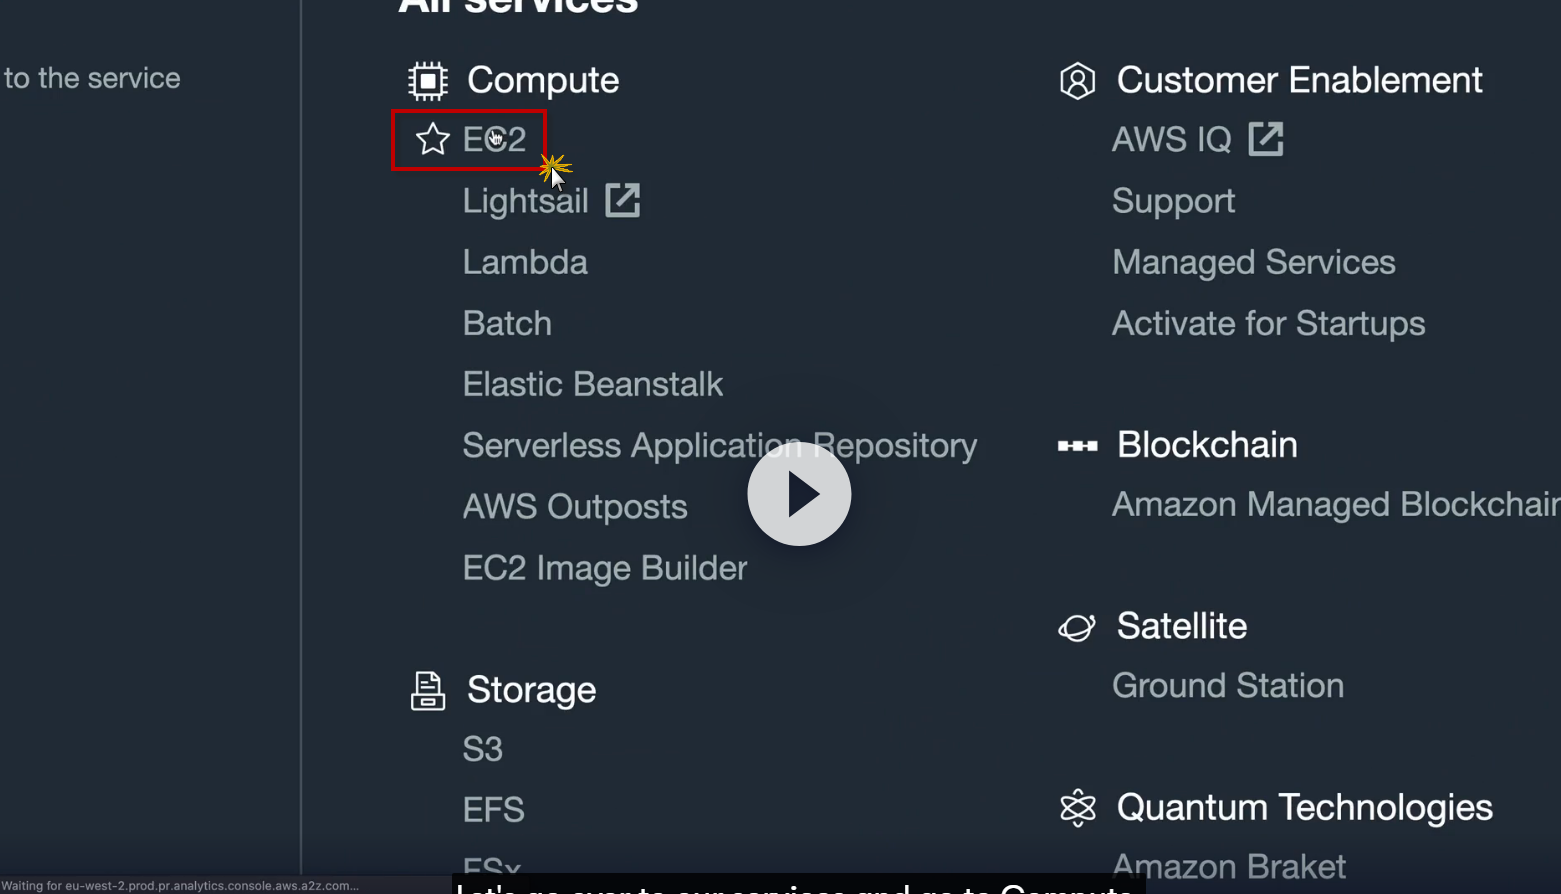Click the Blockchain category icon

coord(1077,446)
